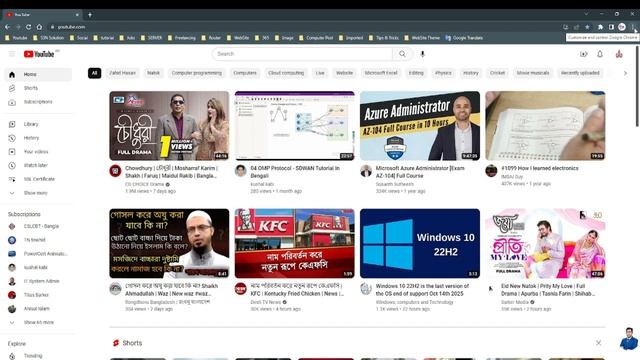The height and width of the screenshot is (360, 640).
Task: Open Titus Barker subscription channel
Action: coord(38,295)
